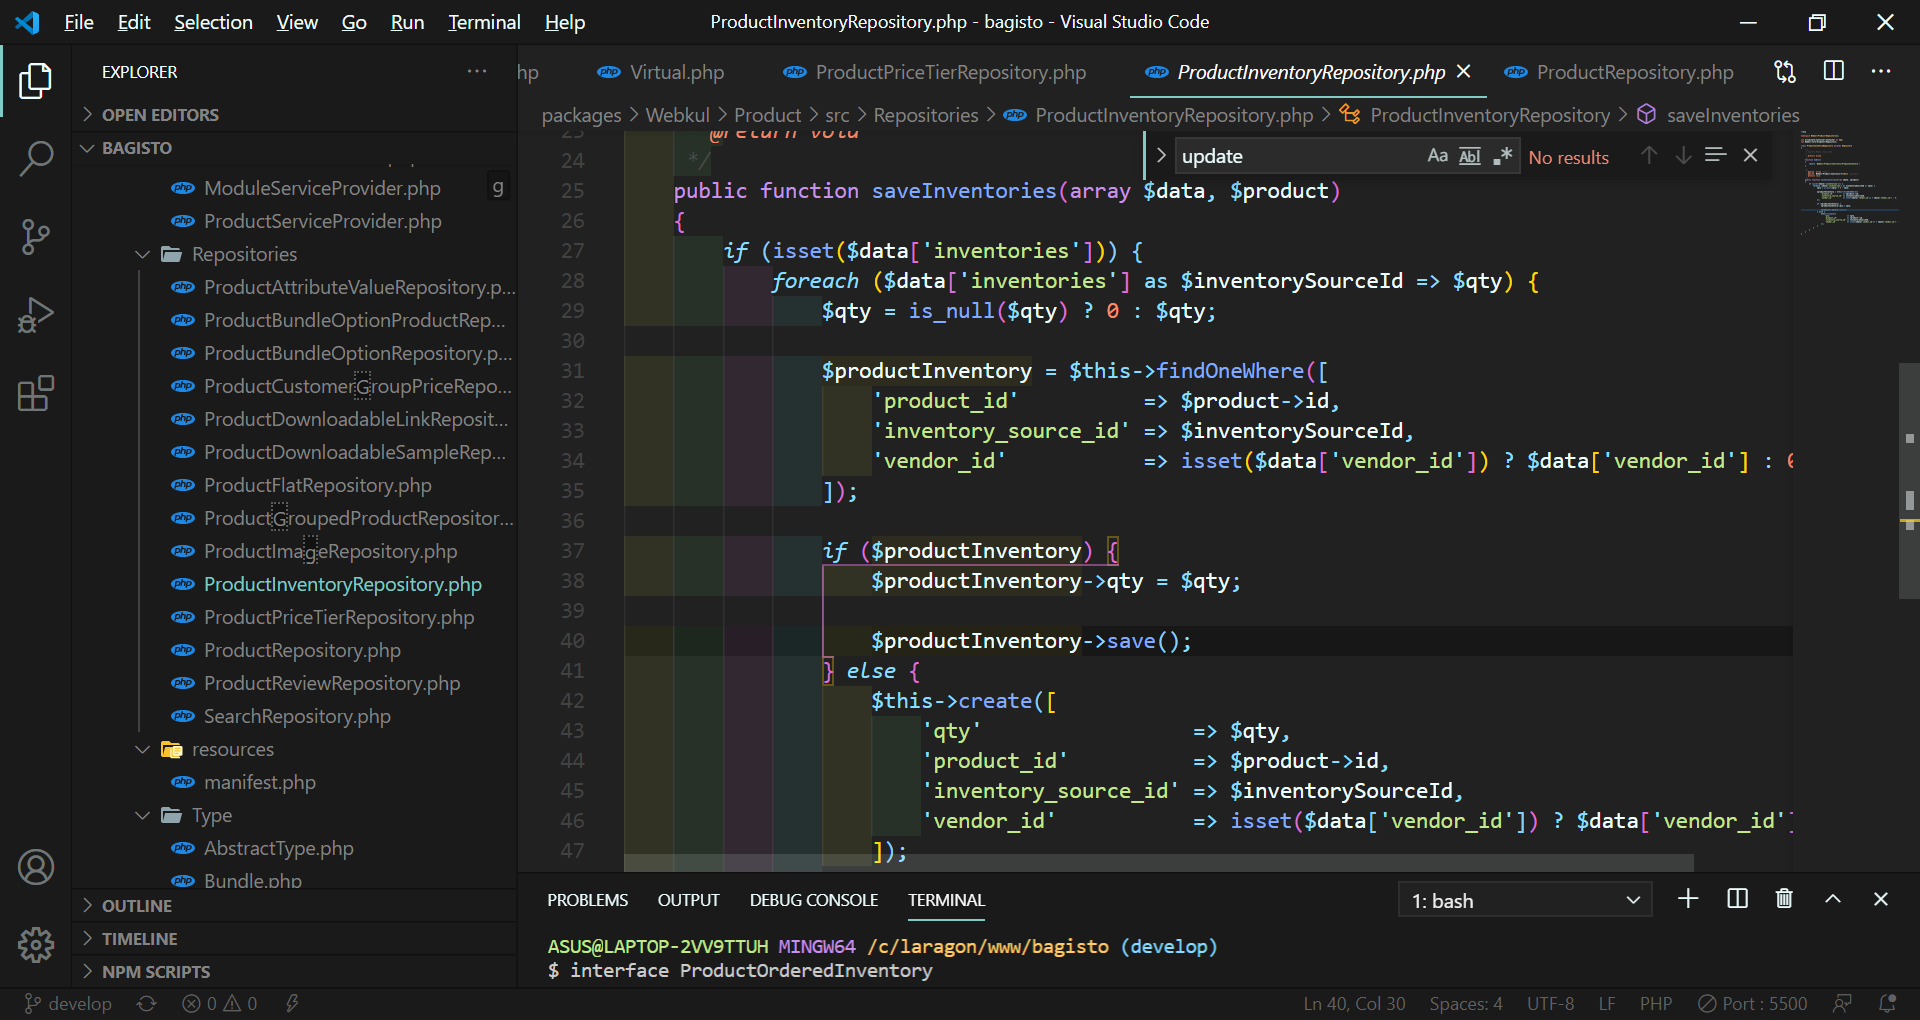The image size is (1920, 1020).
Task: Open the Source Control view
Action: (x=36, y=237)
